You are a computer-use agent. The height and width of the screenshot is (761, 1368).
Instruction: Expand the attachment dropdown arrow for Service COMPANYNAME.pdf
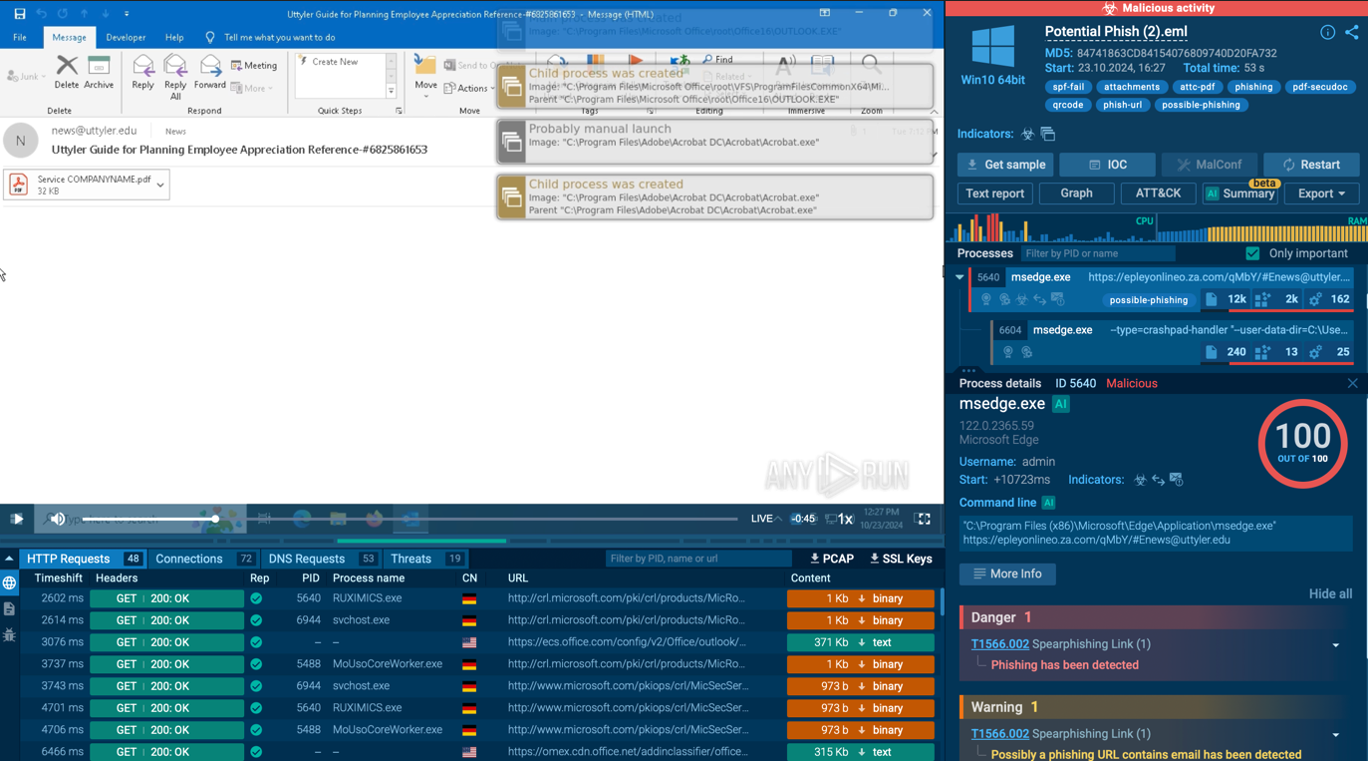click(x=160, y=184)
